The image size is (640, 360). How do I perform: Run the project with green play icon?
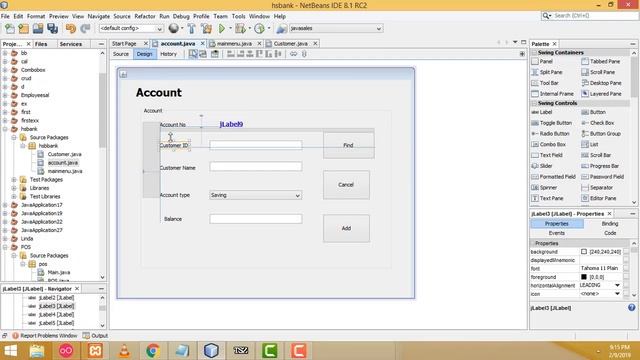pyautogui.click(x=222, y=28)
